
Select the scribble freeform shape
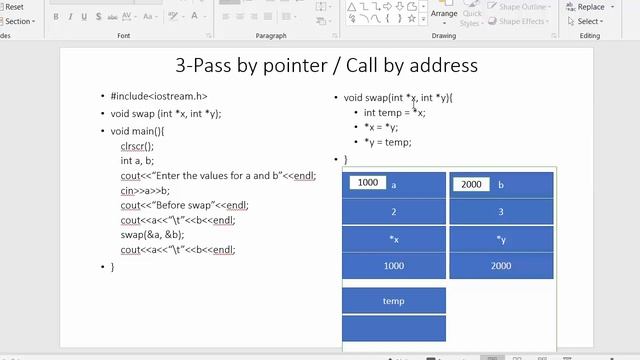coord(352,19)
